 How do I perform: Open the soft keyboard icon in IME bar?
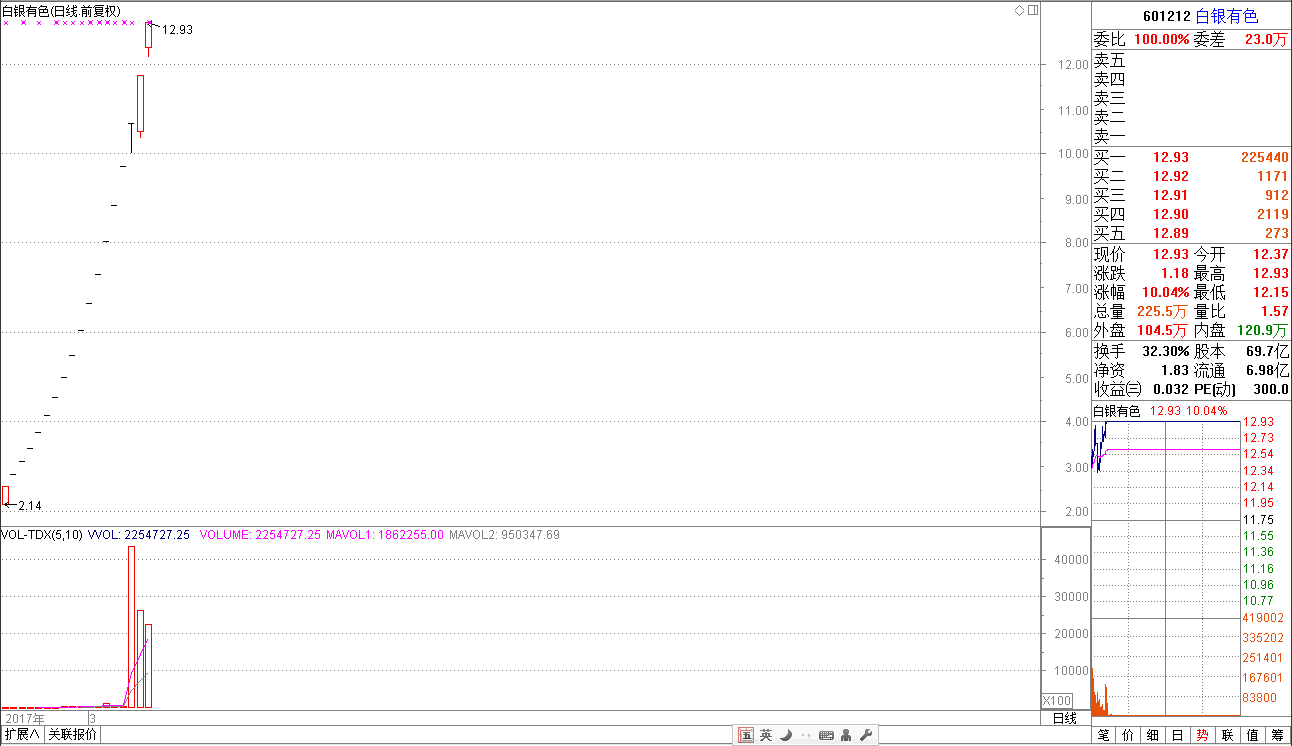pyautogui.click(x=826, y=735)
